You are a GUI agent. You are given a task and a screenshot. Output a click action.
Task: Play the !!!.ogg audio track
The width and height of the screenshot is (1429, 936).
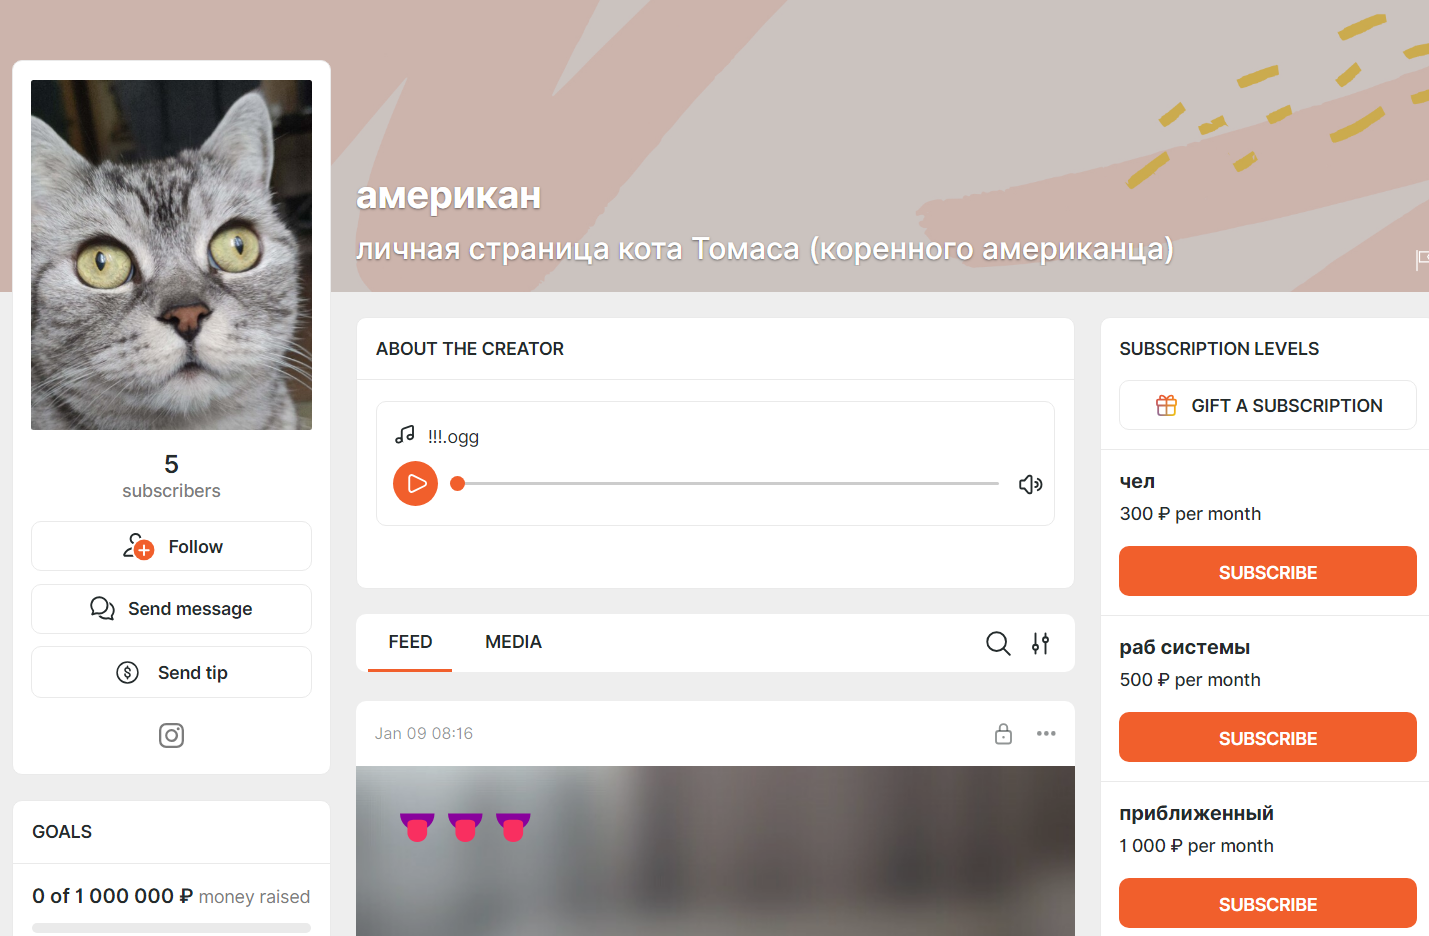[416, 484]
